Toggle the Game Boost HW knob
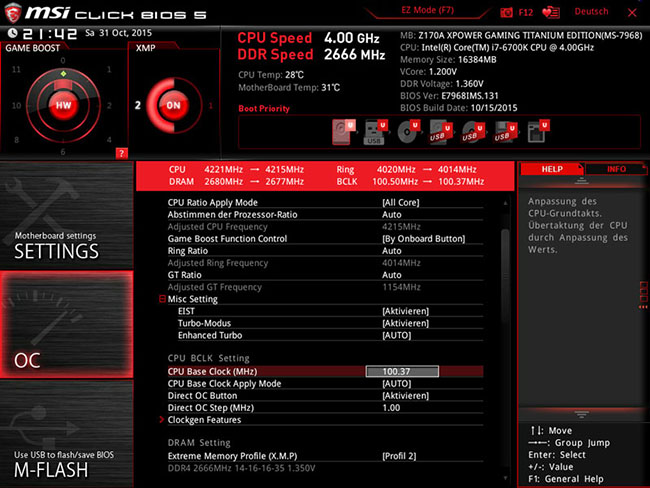 point(63,105)
